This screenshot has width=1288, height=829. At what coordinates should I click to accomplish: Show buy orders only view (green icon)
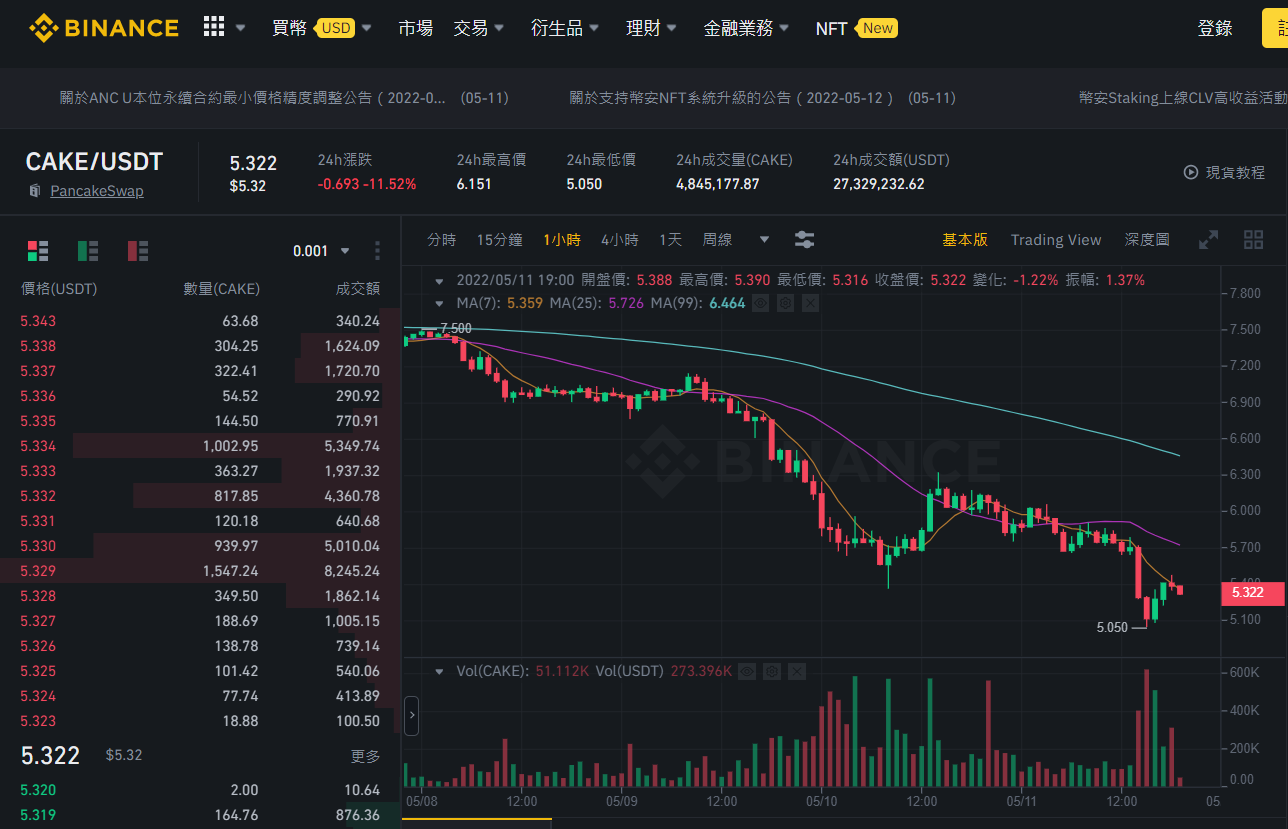[x=88, y=251]
